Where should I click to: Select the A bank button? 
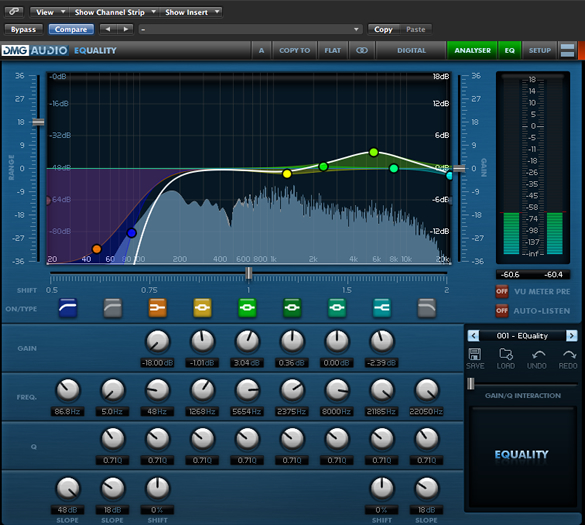[x=262, y=50]
